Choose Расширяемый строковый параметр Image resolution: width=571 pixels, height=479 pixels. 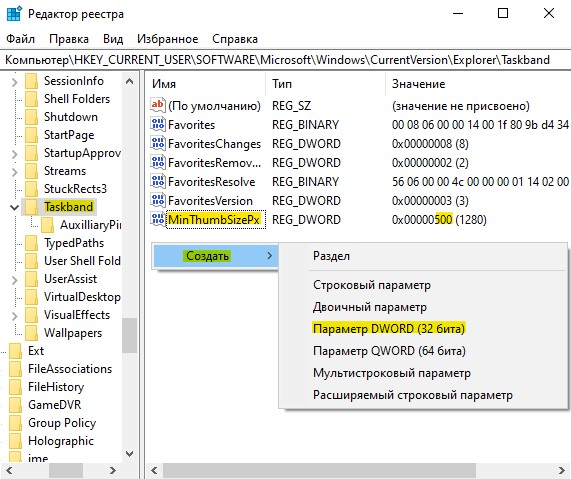point(413,395)
